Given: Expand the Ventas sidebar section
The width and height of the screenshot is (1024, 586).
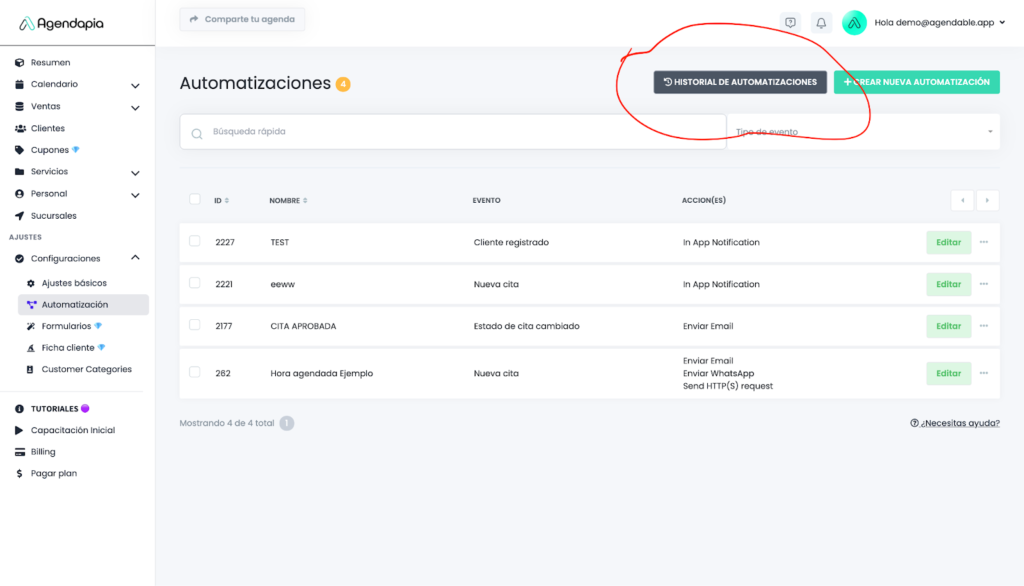Looking at the screenshot, I should tap(135, 107).
